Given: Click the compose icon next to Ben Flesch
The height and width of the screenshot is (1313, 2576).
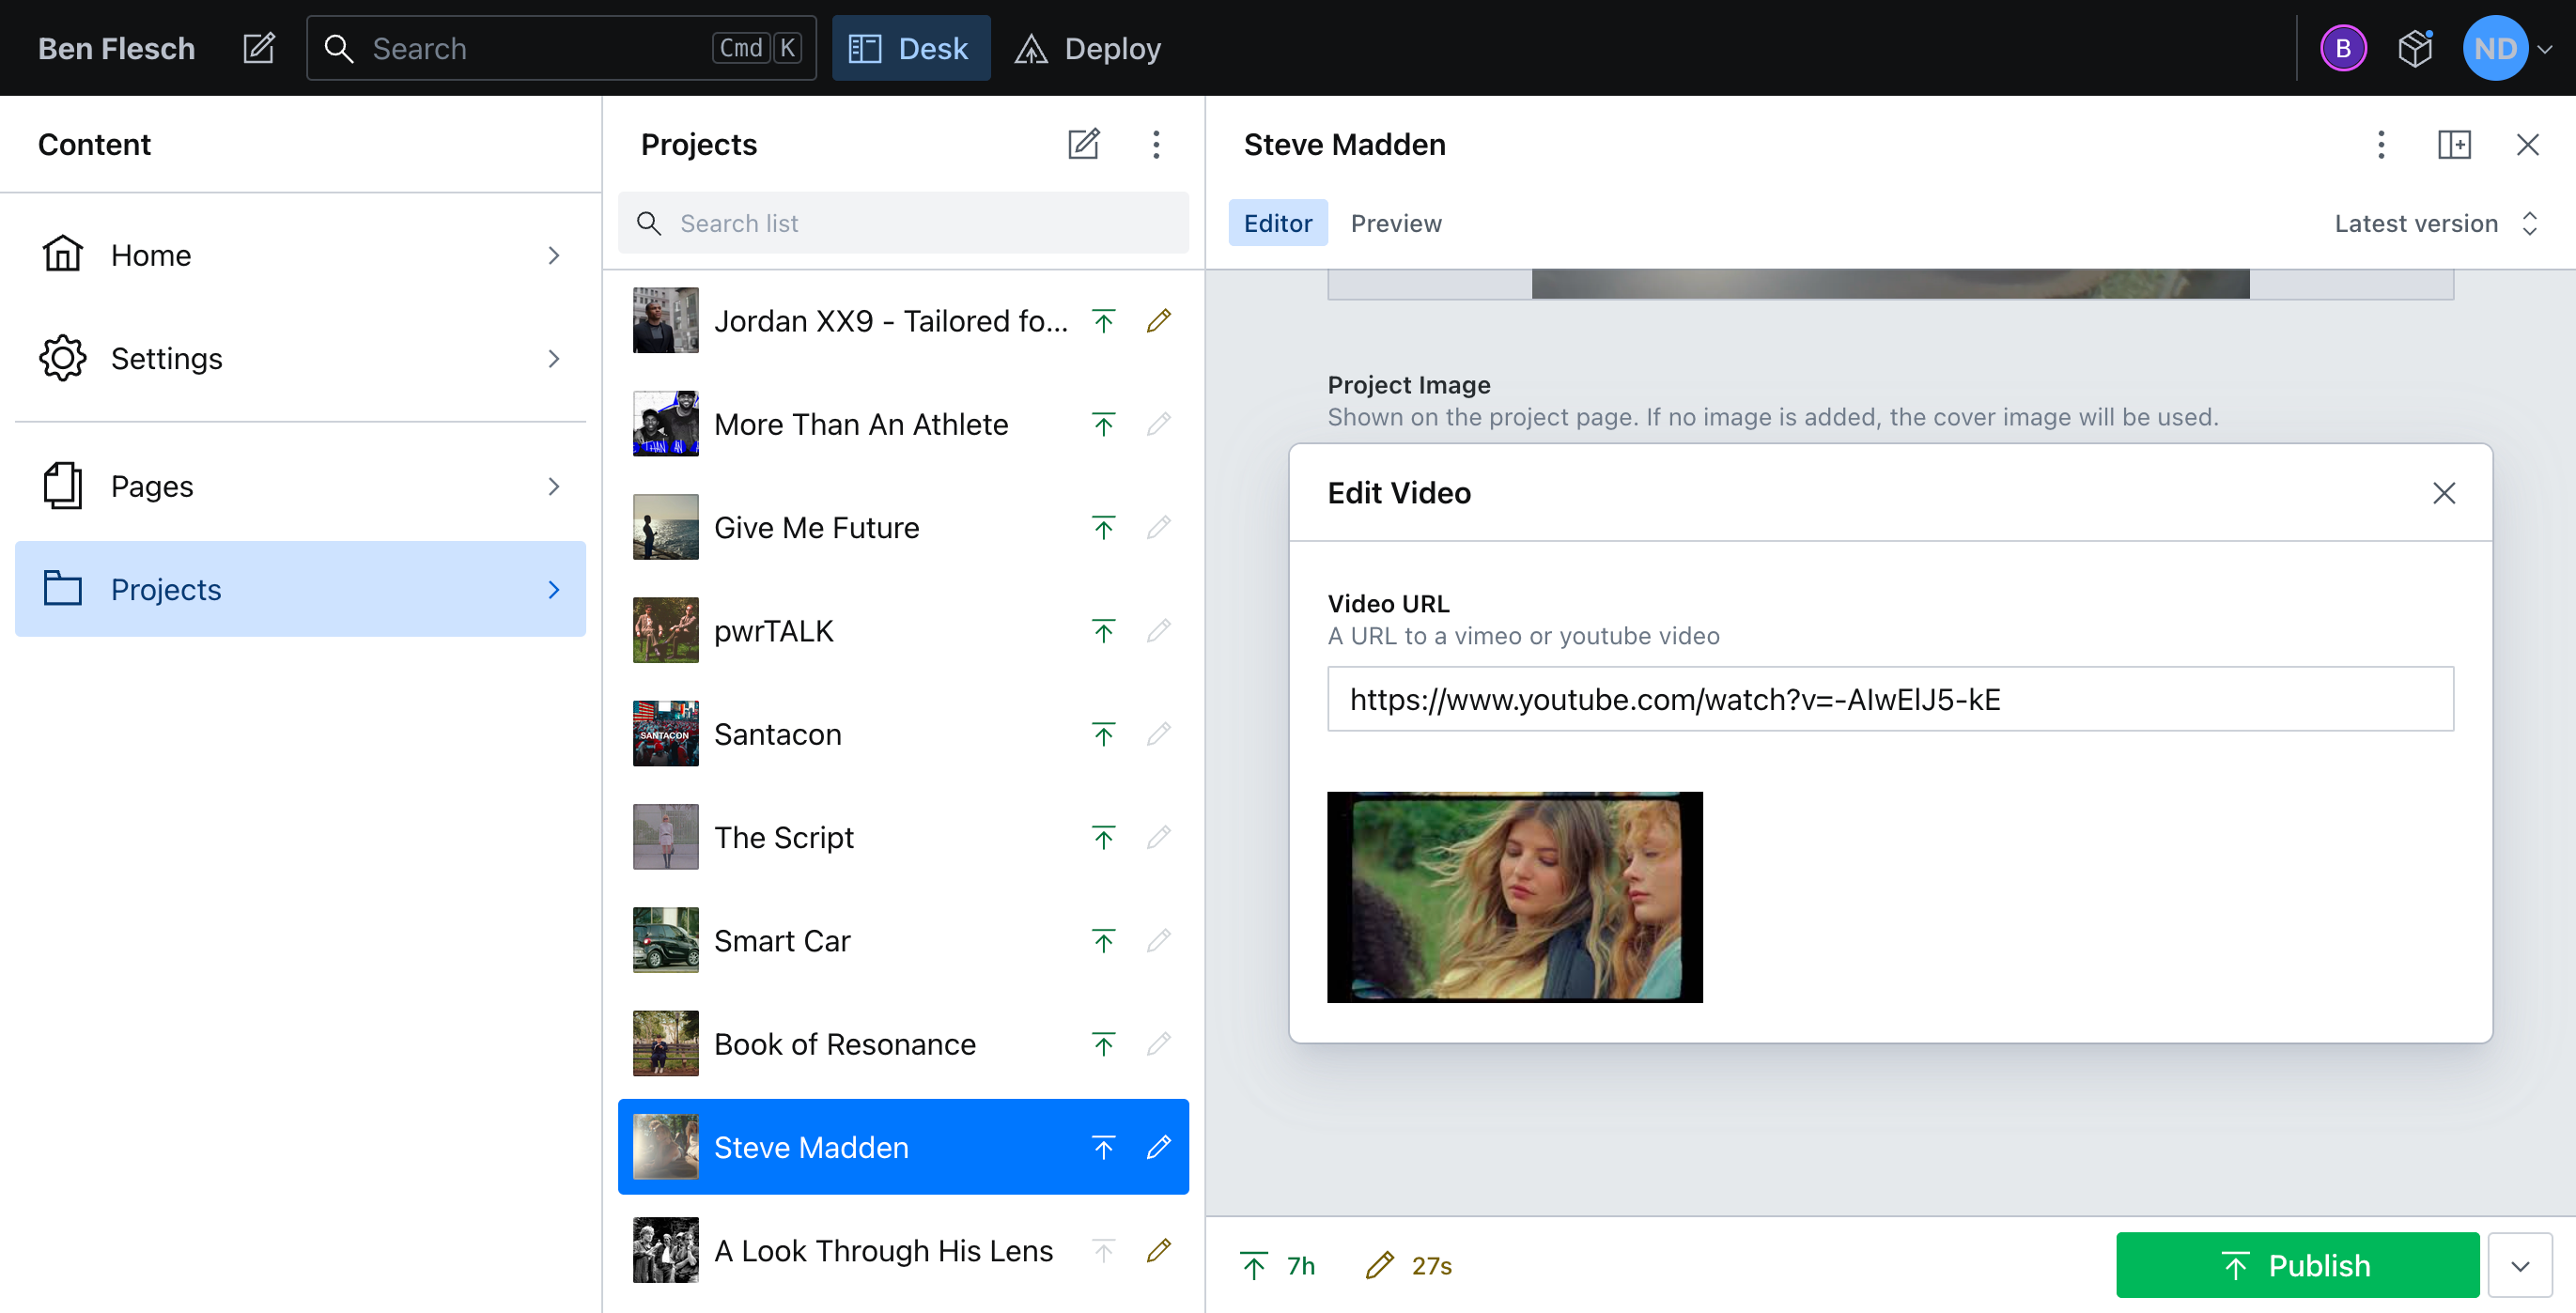Looking at the screenshot, I should point(259,48).
